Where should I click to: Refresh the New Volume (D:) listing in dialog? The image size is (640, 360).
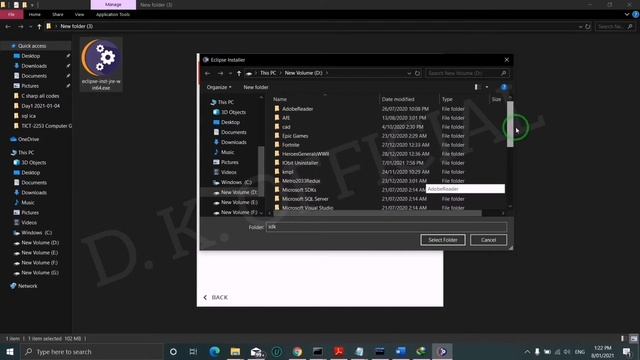[x=417, y=73]
